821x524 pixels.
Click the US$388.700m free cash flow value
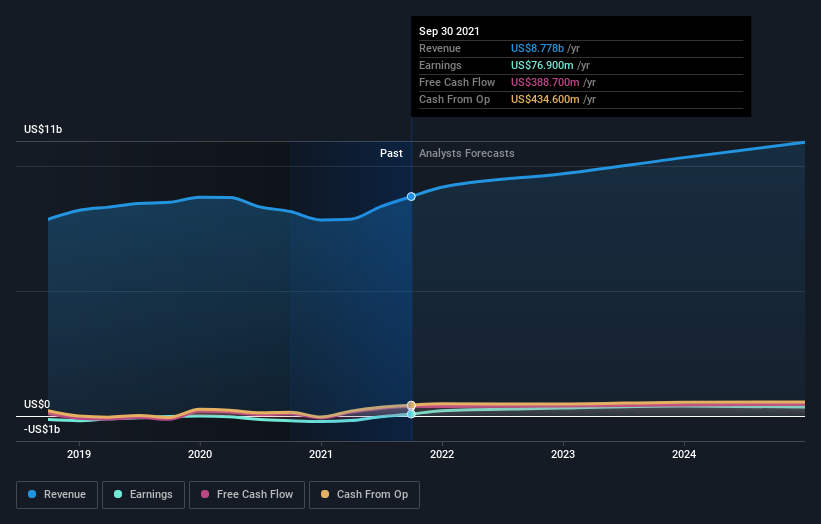tap(545, 82)
